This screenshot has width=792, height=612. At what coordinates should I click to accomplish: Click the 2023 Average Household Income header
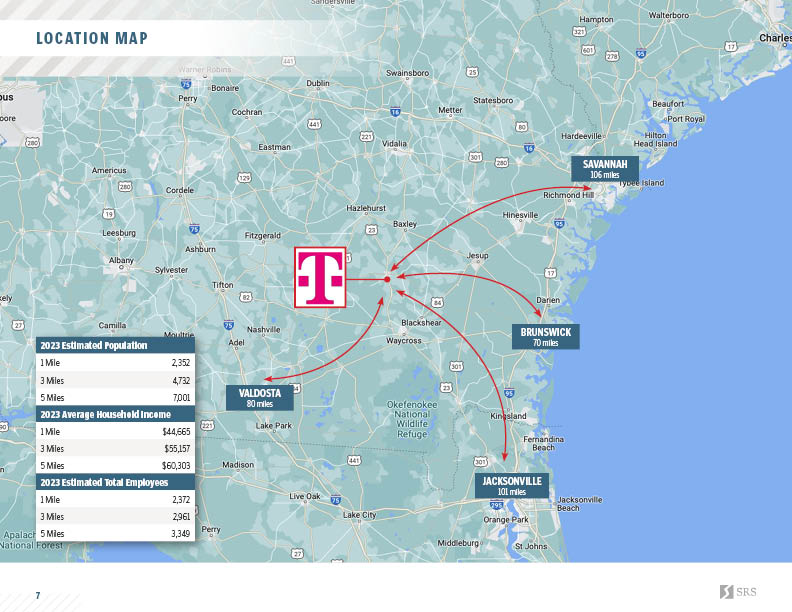pyautogui.click(x=116, y=414)
